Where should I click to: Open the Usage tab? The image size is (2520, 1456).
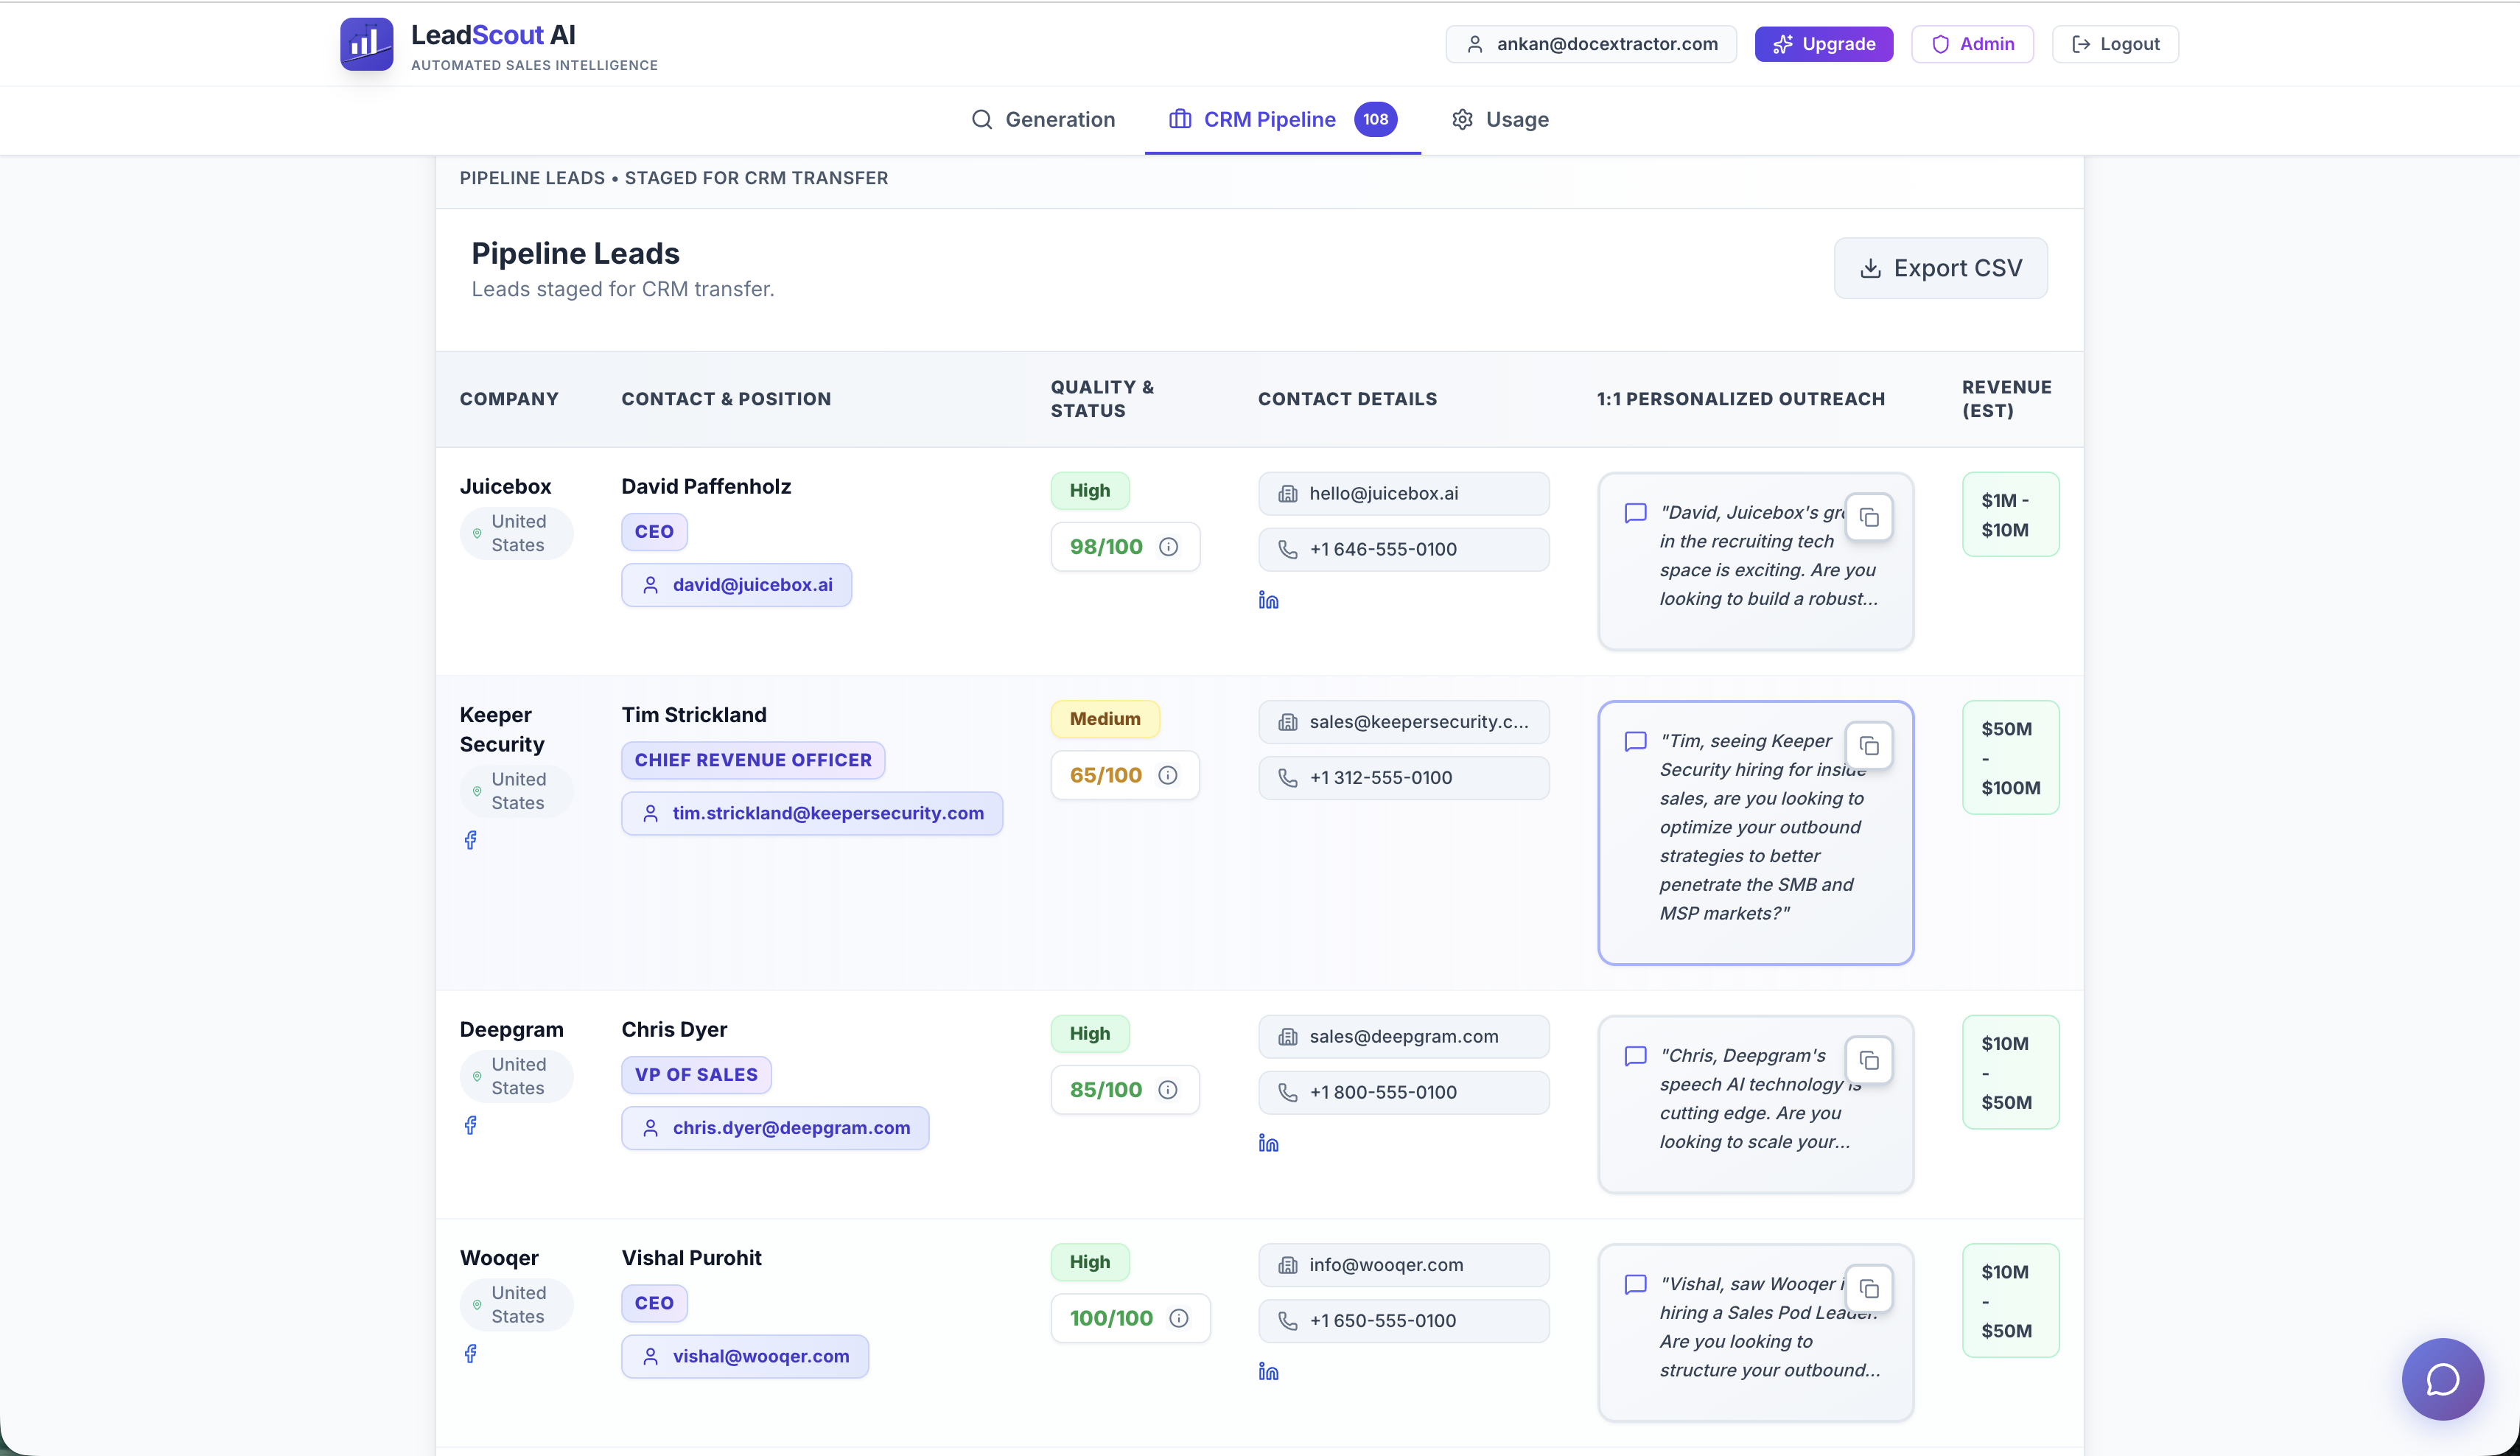(x=1498, y=119)
